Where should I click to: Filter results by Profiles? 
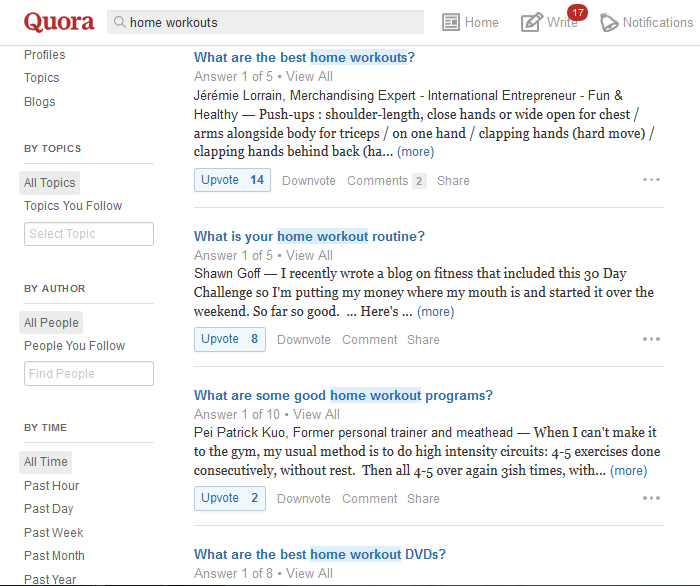pyautogui.click(x=45, y=54)
